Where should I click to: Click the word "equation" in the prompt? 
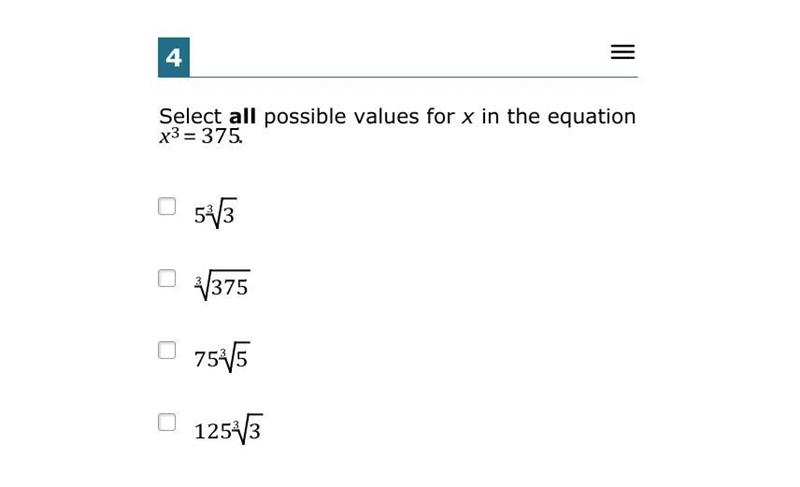coord(591,118)
